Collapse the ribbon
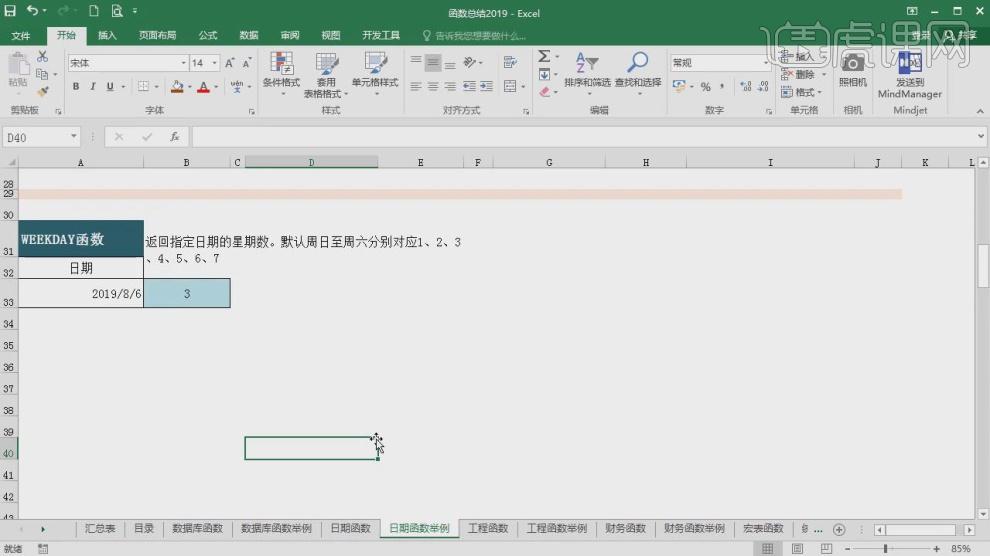The height and width of the screenshot is (556, 990). tap(980, 111)
